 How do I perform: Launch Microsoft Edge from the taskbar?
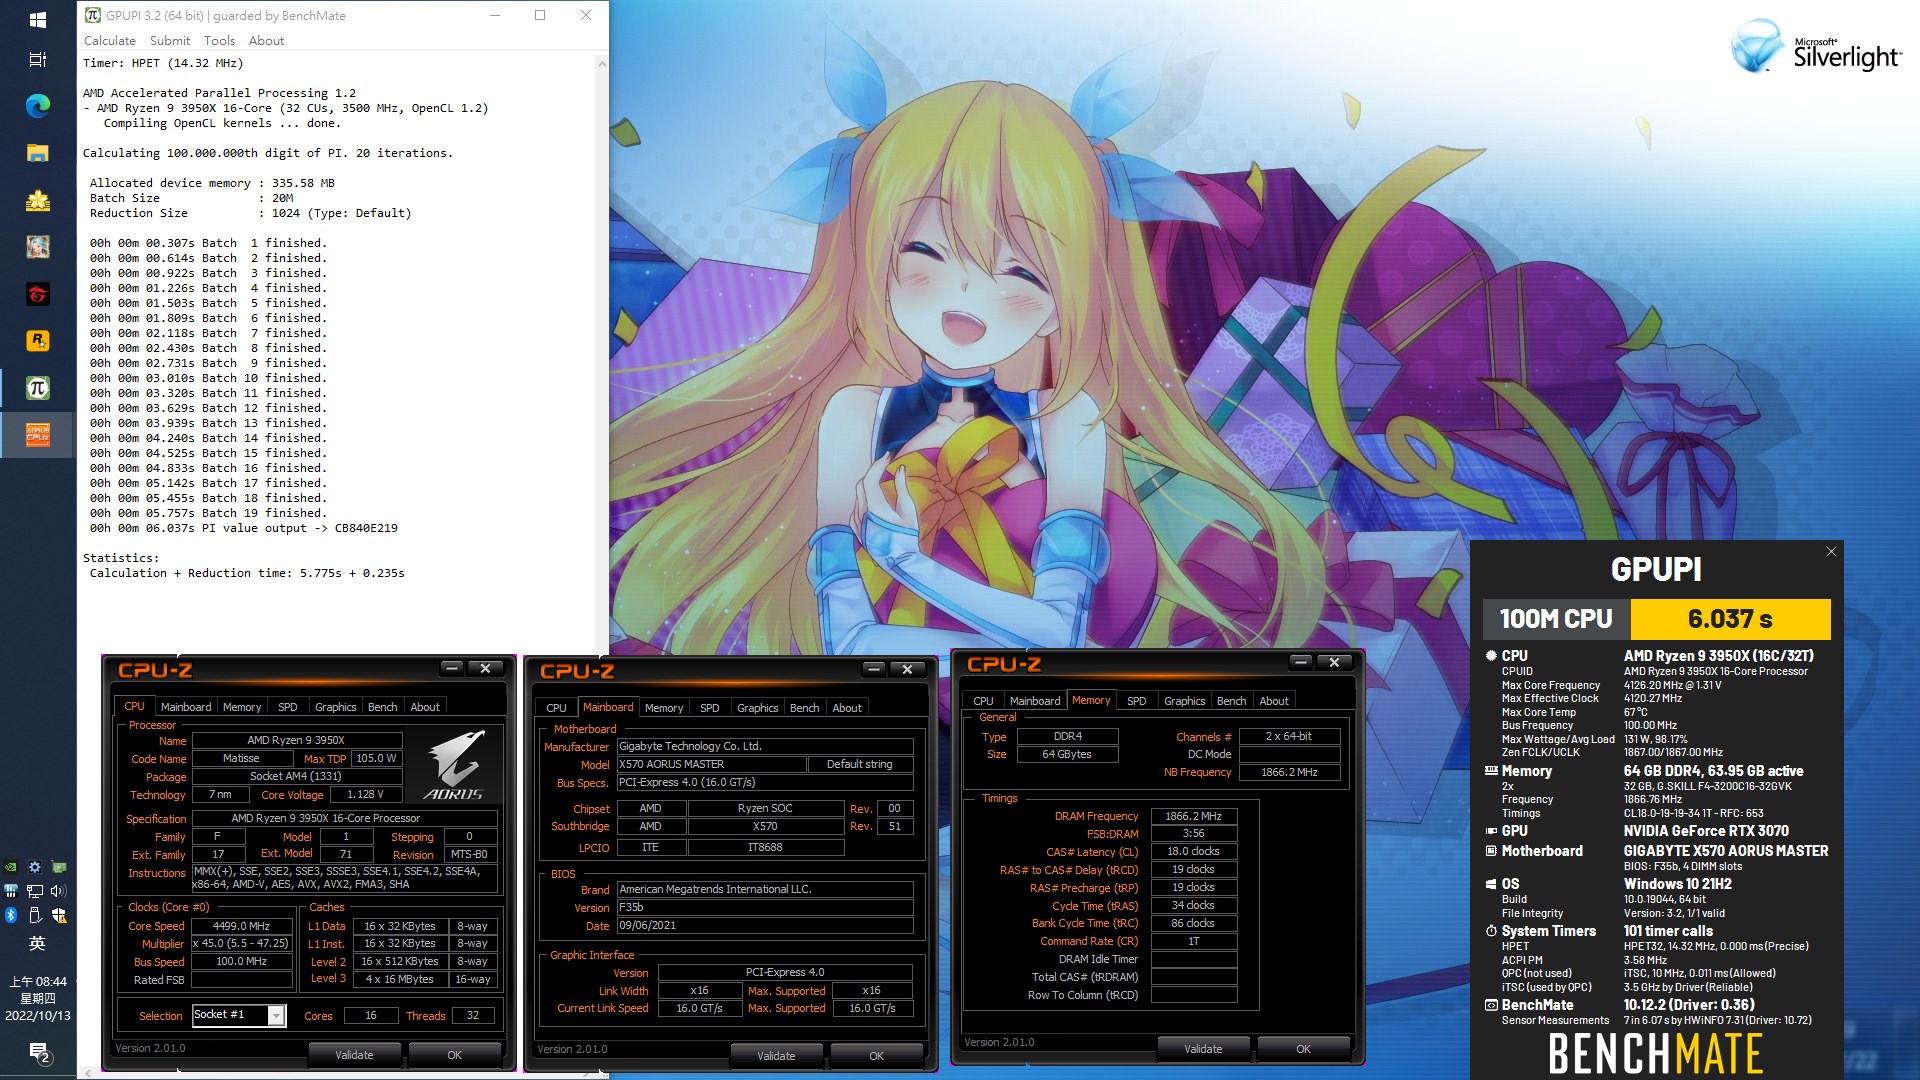[x=37, y=106]
